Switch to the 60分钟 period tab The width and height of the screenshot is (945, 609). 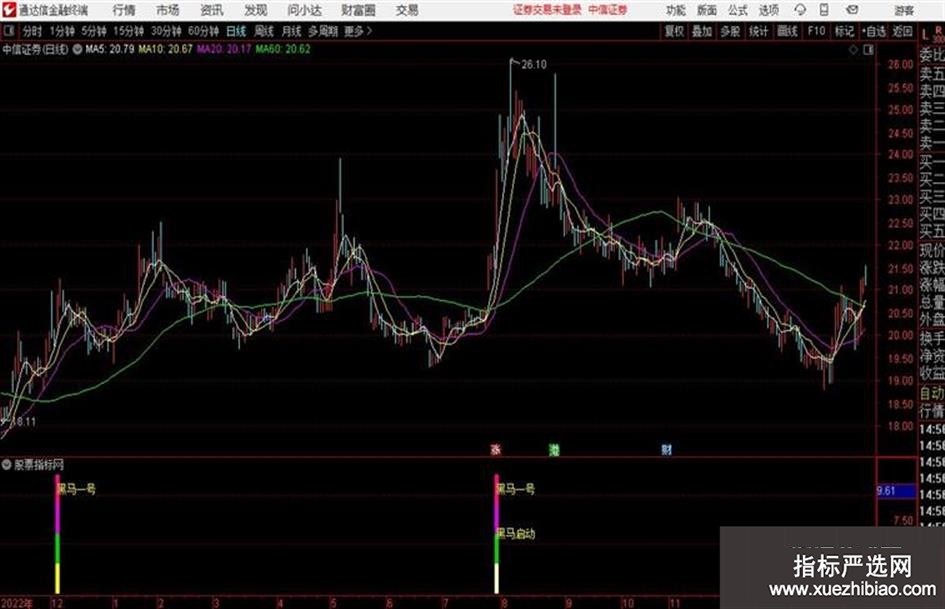204,31
